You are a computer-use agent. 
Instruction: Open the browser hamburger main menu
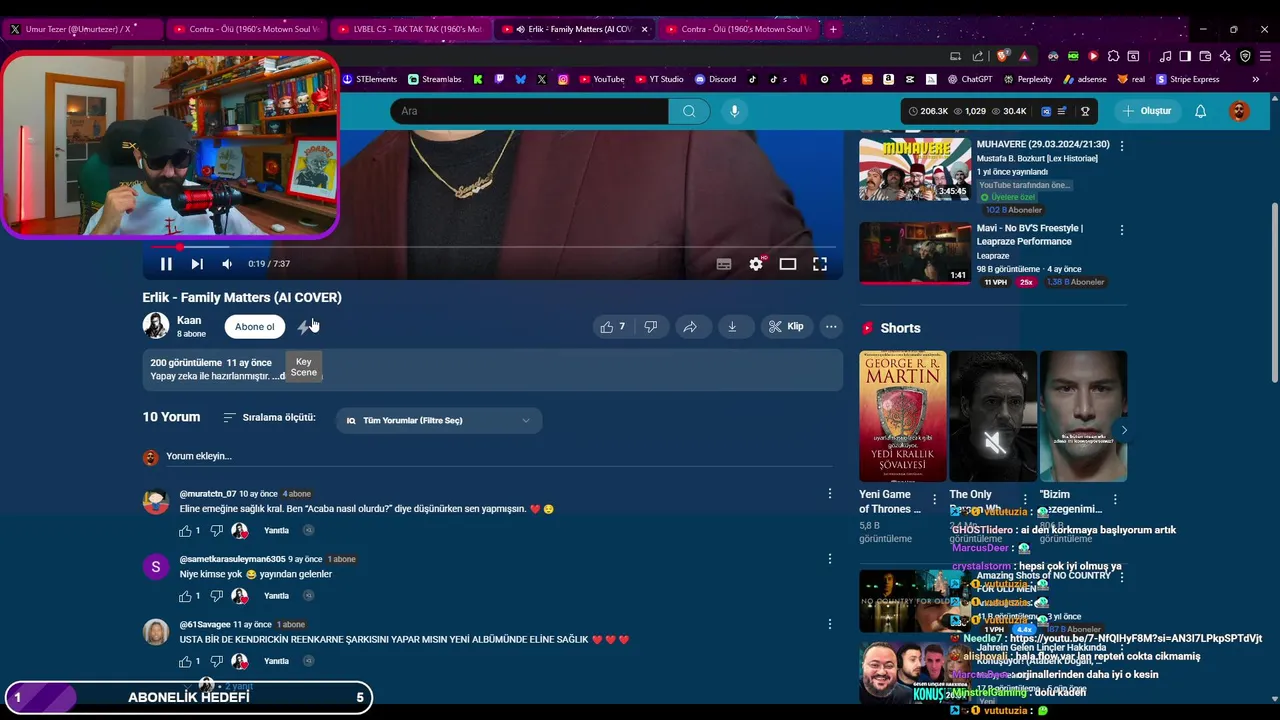pyautogui.click(x=1265, y=56)
